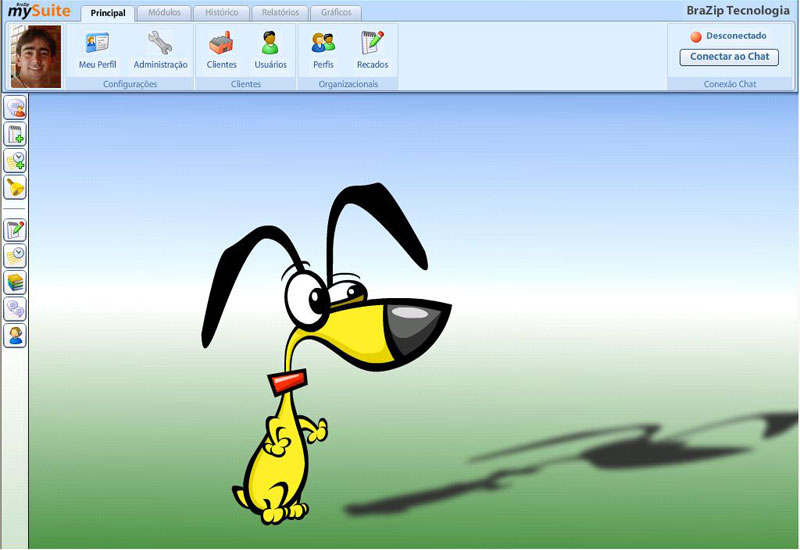Click sidebar note with clock icon
Image resolution: width=800 pixels, height=550 pixels.
(x=15, y=256)
